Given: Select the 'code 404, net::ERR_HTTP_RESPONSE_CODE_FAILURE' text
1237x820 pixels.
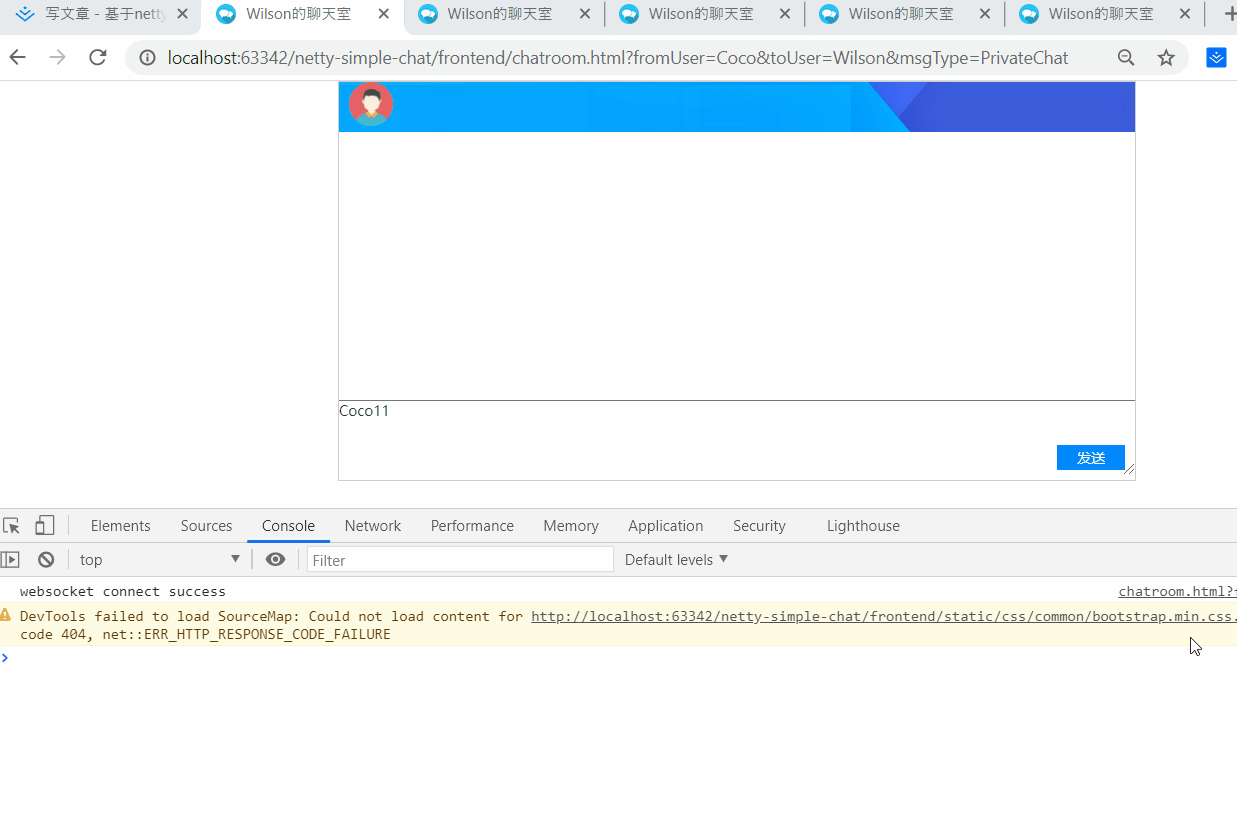Looking at the screenshot, I should coord(205,634).
